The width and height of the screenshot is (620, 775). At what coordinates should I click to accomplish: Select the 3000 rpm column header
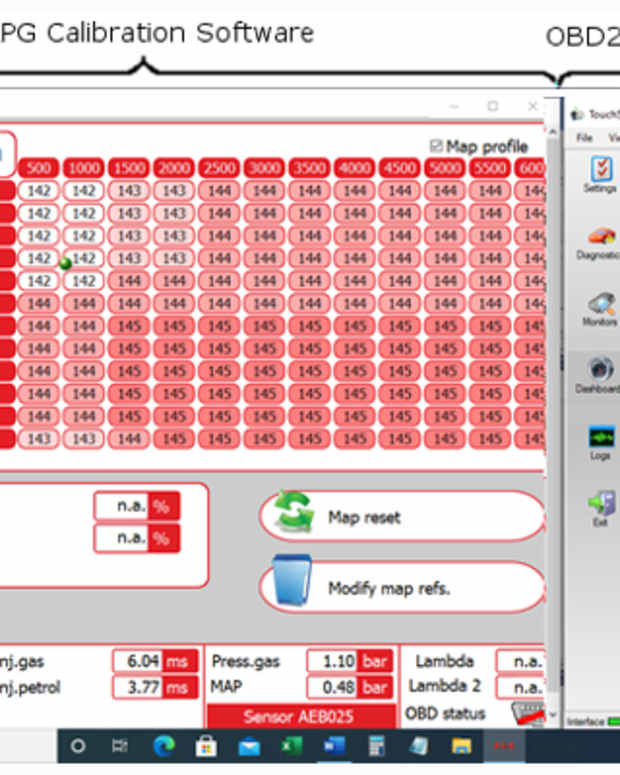point(265,168)
